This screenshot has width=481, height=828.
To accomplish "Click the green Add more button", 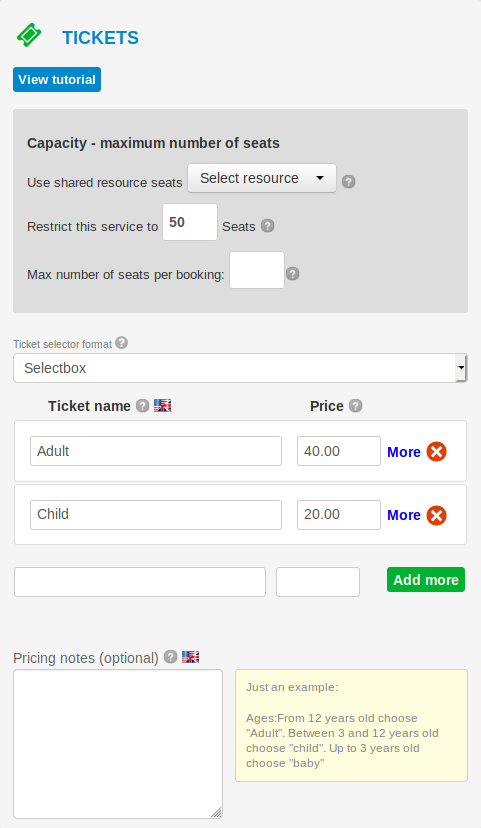I will 426,580.
